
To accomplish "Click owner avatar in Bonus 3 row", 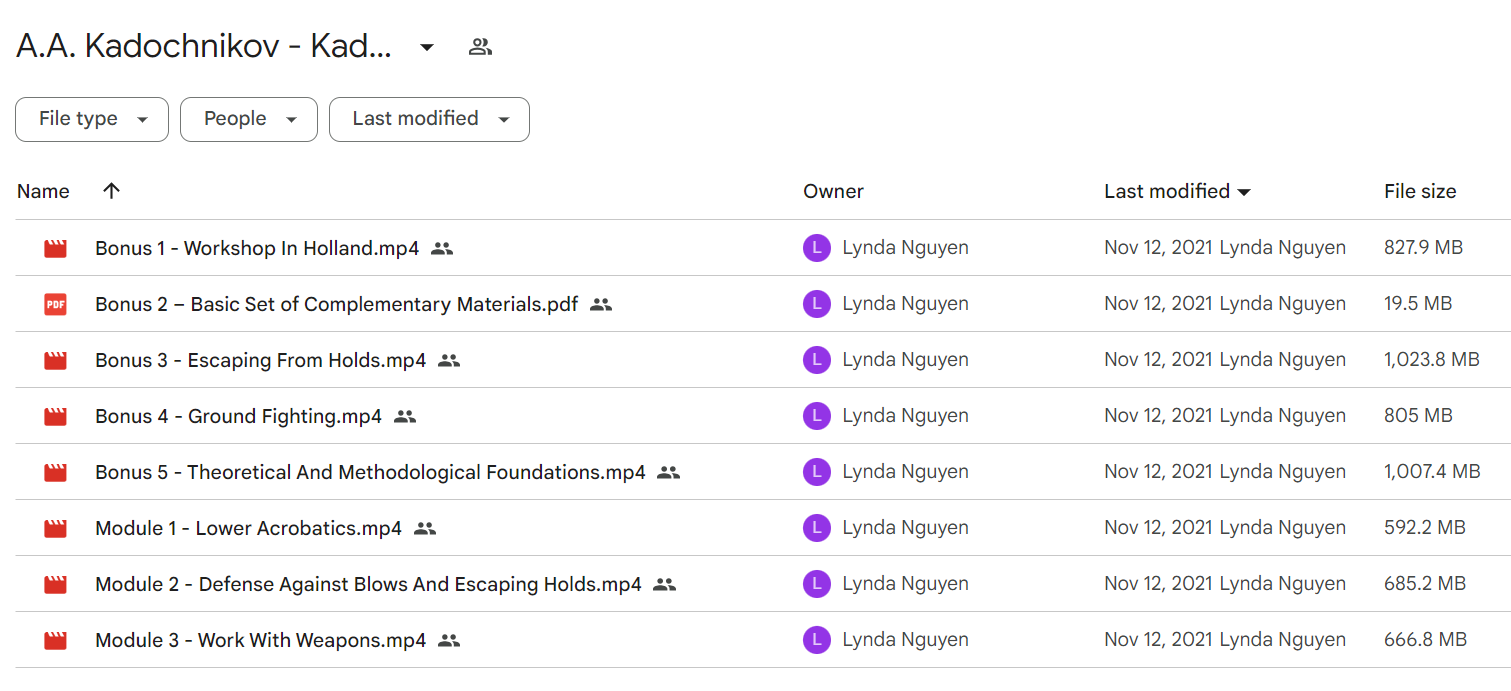I will tap(817, 360).
